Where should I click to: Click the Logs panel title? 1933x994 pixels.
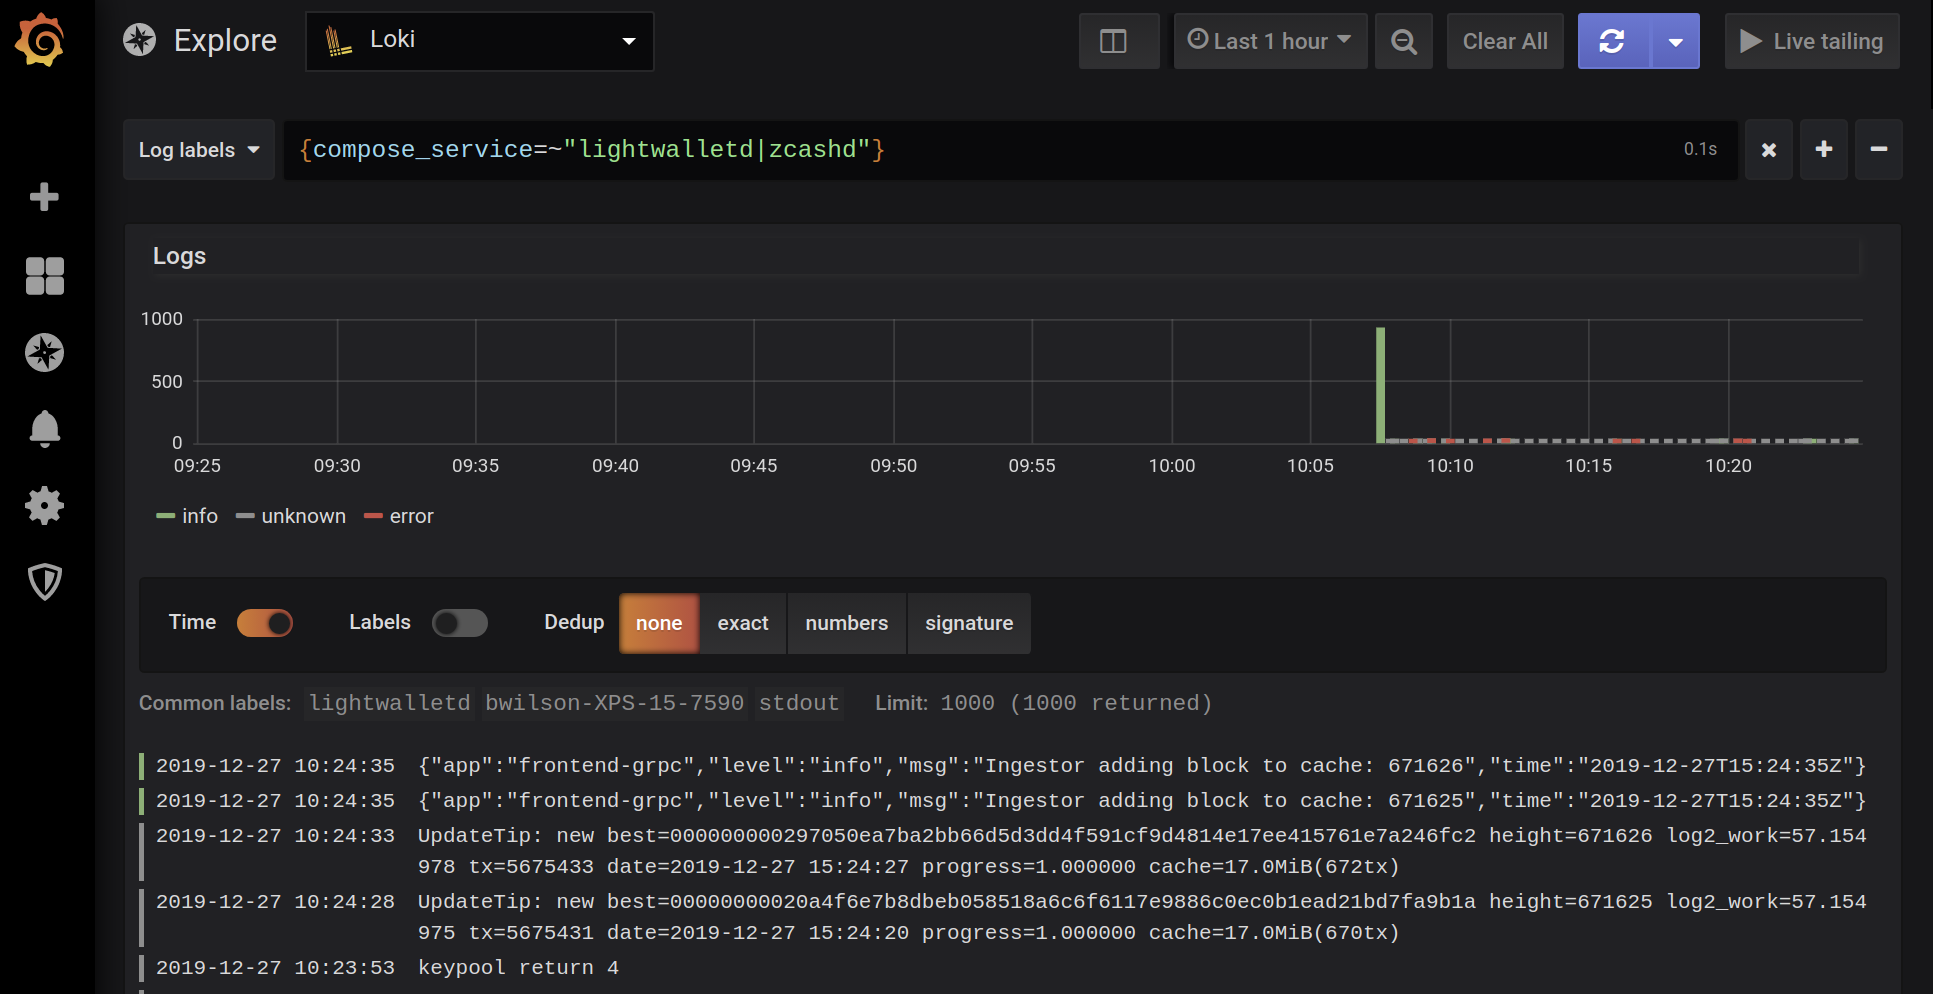click(179, 256)
